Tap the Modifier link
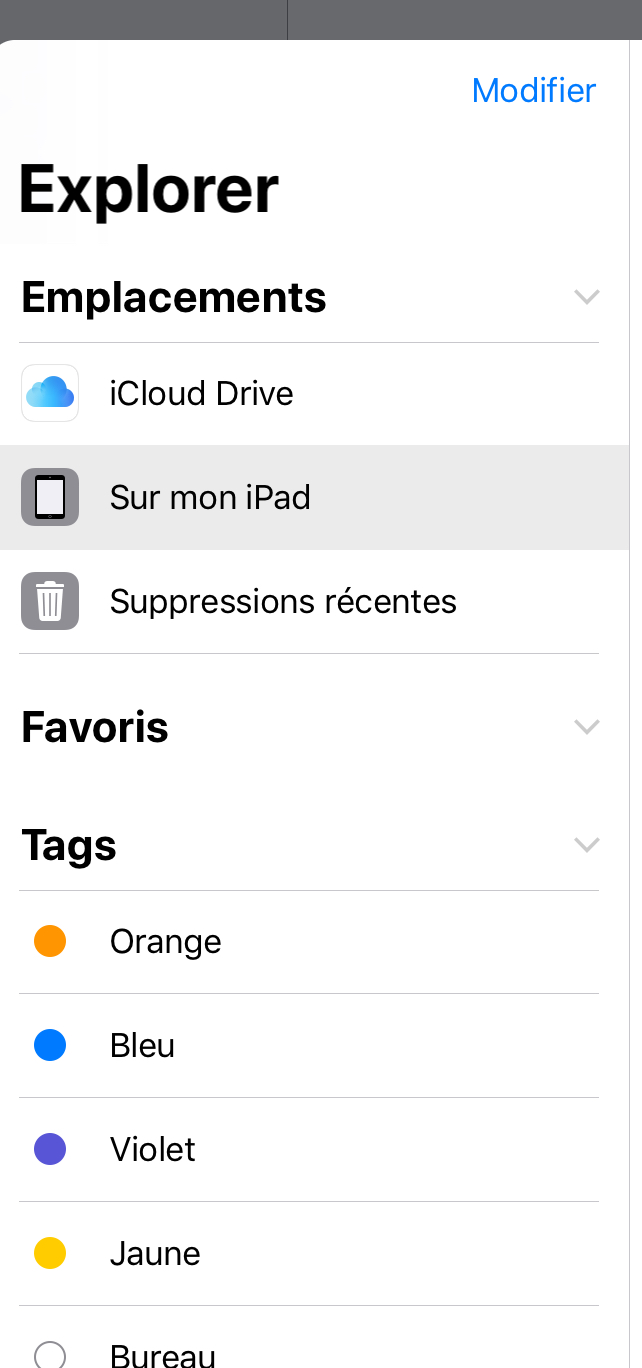Image resolution: width=642 pixels, height=1368 pixels. coord(534,90)
